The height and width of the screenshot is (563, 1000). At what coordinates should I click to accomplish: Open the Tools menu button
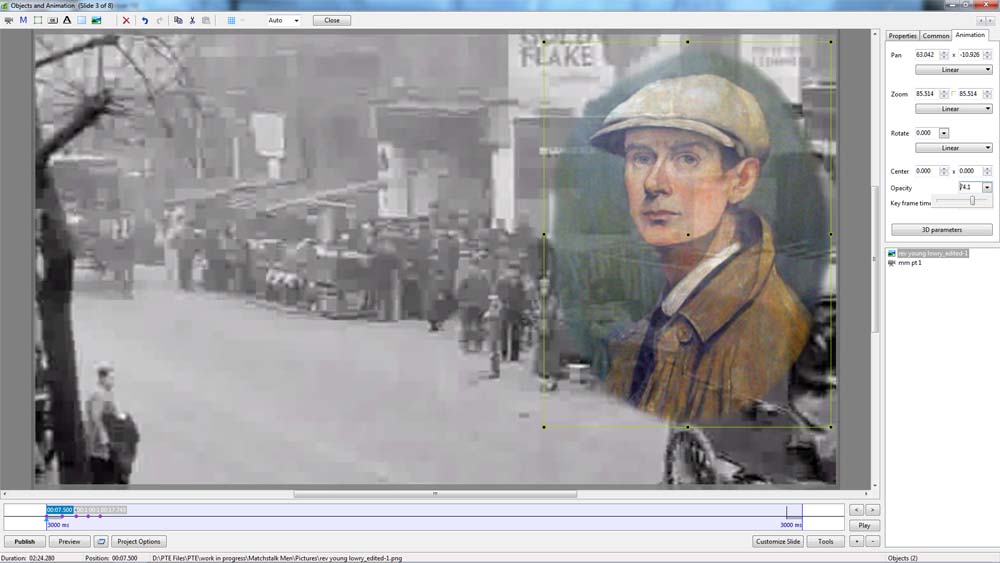825,541
